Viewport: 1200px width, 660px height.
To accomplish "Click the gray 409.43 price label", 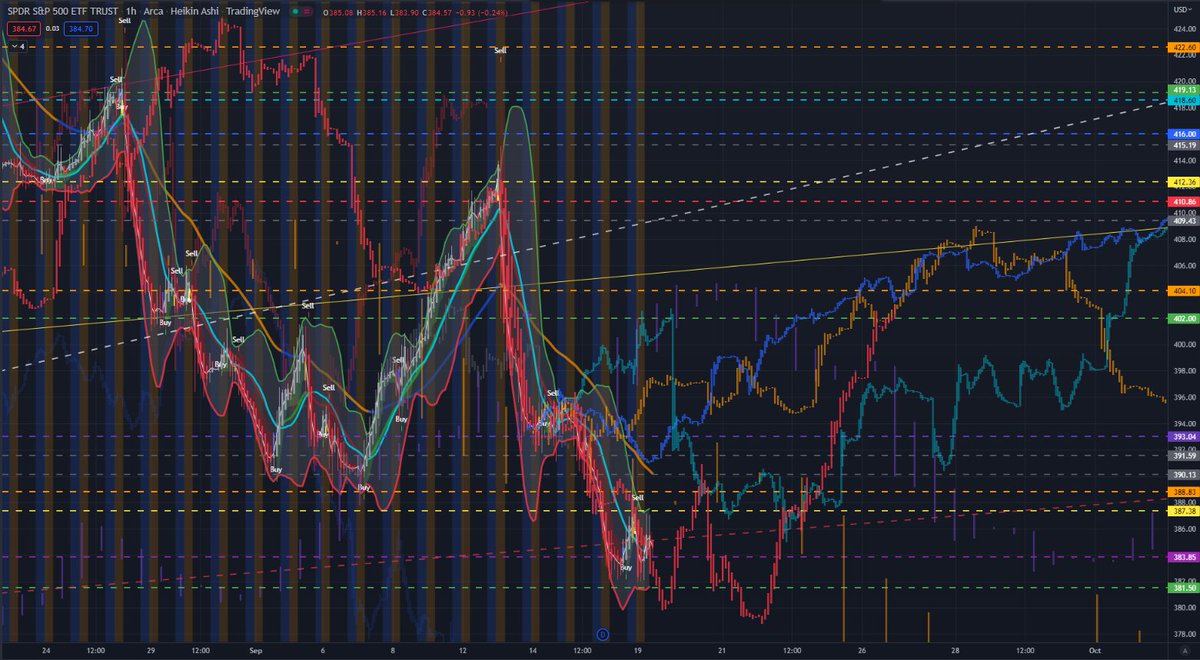I will (x=1183, y=221).
